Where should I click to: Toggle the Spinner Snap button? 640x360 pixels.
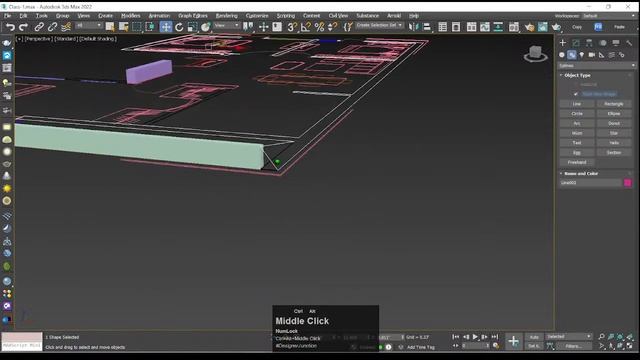click(333, 27)
